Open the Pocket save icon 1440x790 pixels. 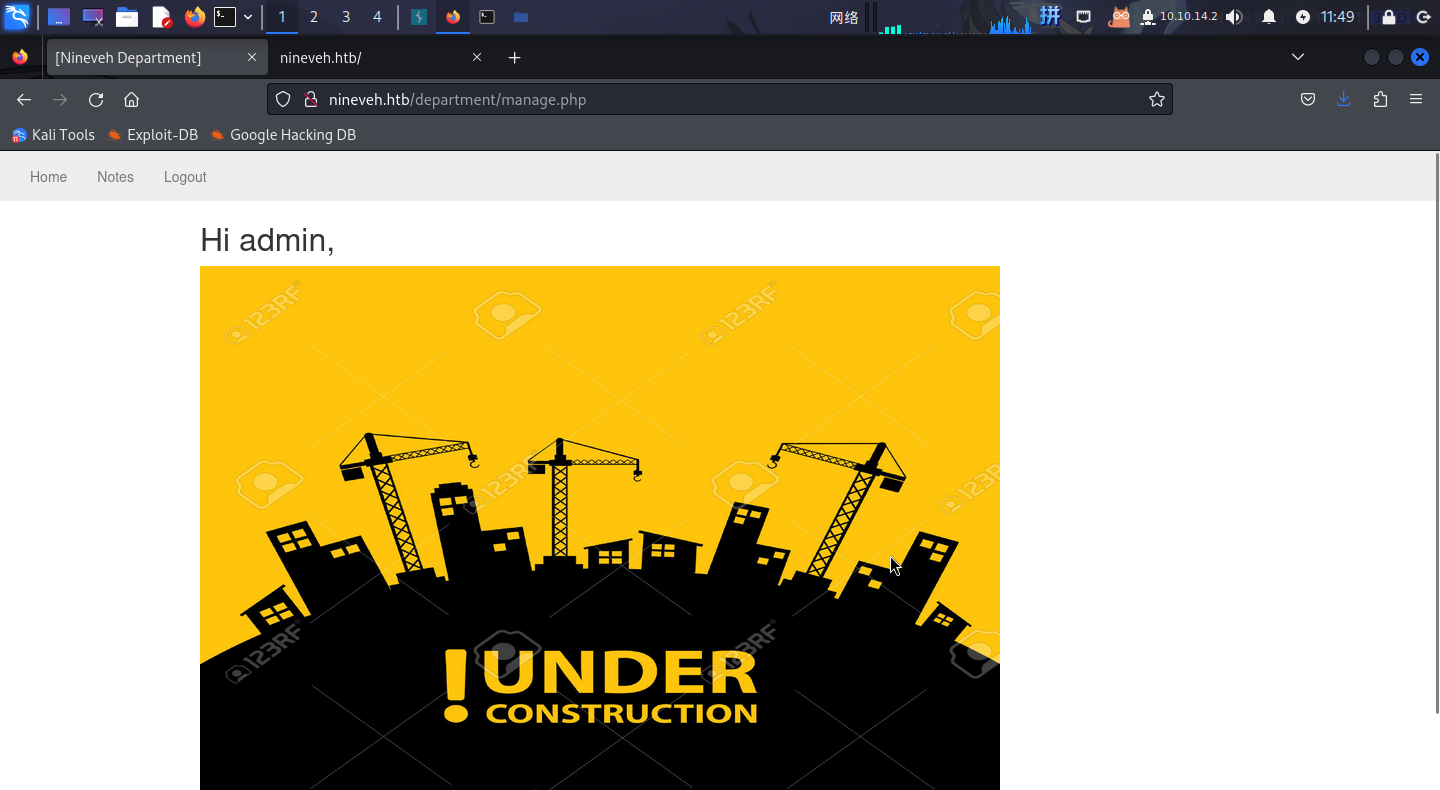[x=1307, y=99]
